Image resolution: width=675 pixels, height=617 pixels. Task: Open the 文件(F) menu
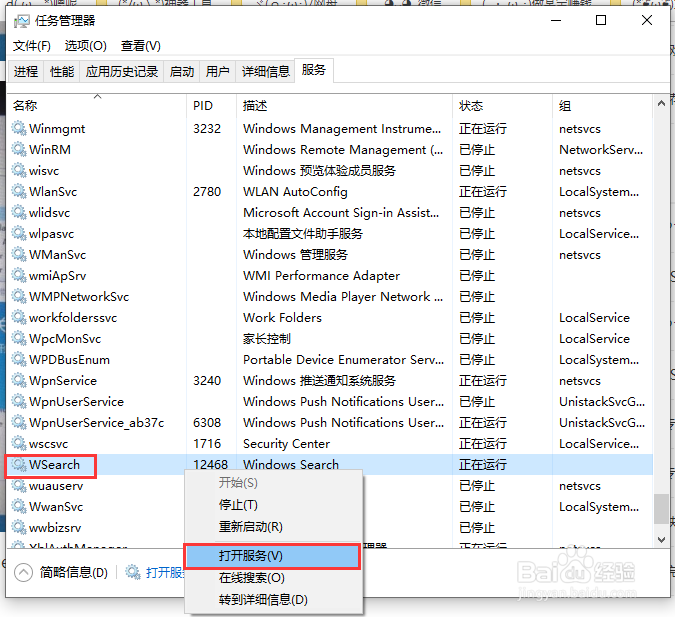(x=31, y=46)
